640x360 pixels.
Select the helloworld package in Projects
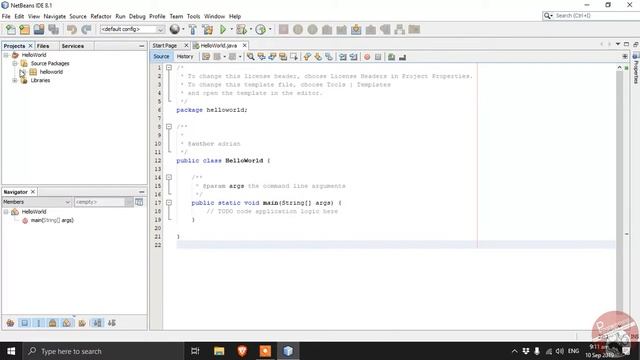coord(51,72)
